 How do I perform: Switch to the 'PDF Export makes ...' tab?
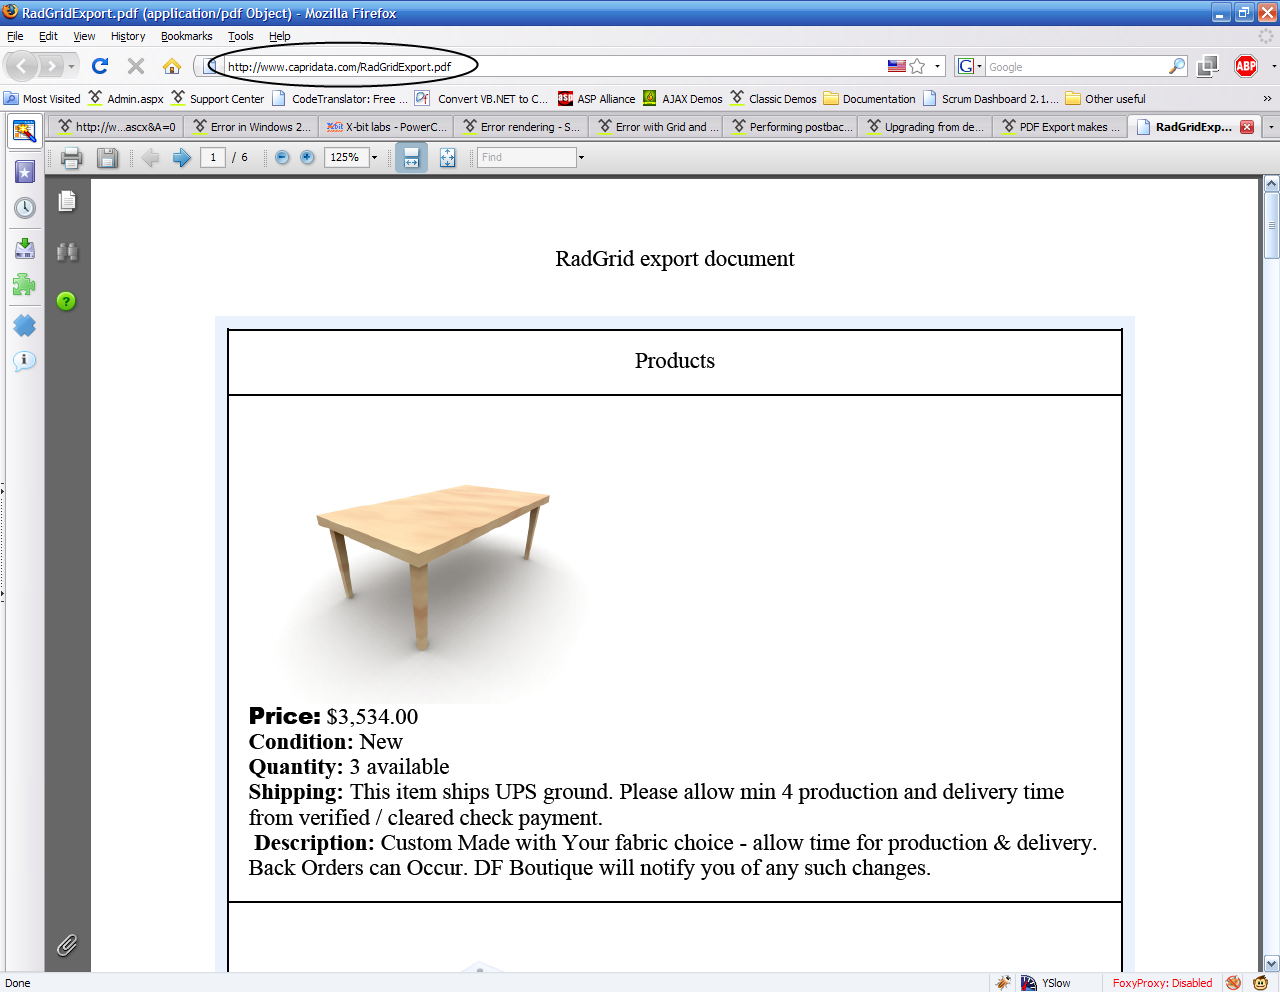coord(1060,127)
